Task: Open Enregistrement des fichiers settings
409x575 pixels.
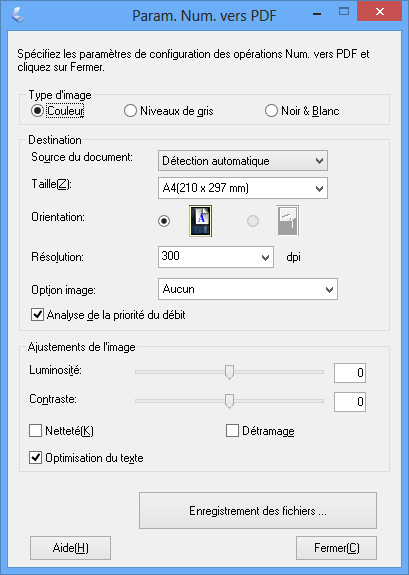Action: point(258,510)
